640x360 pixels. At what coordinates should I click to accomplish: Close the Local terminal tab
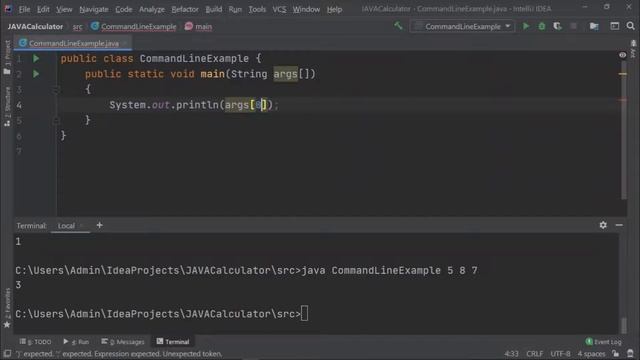(82, 226)
